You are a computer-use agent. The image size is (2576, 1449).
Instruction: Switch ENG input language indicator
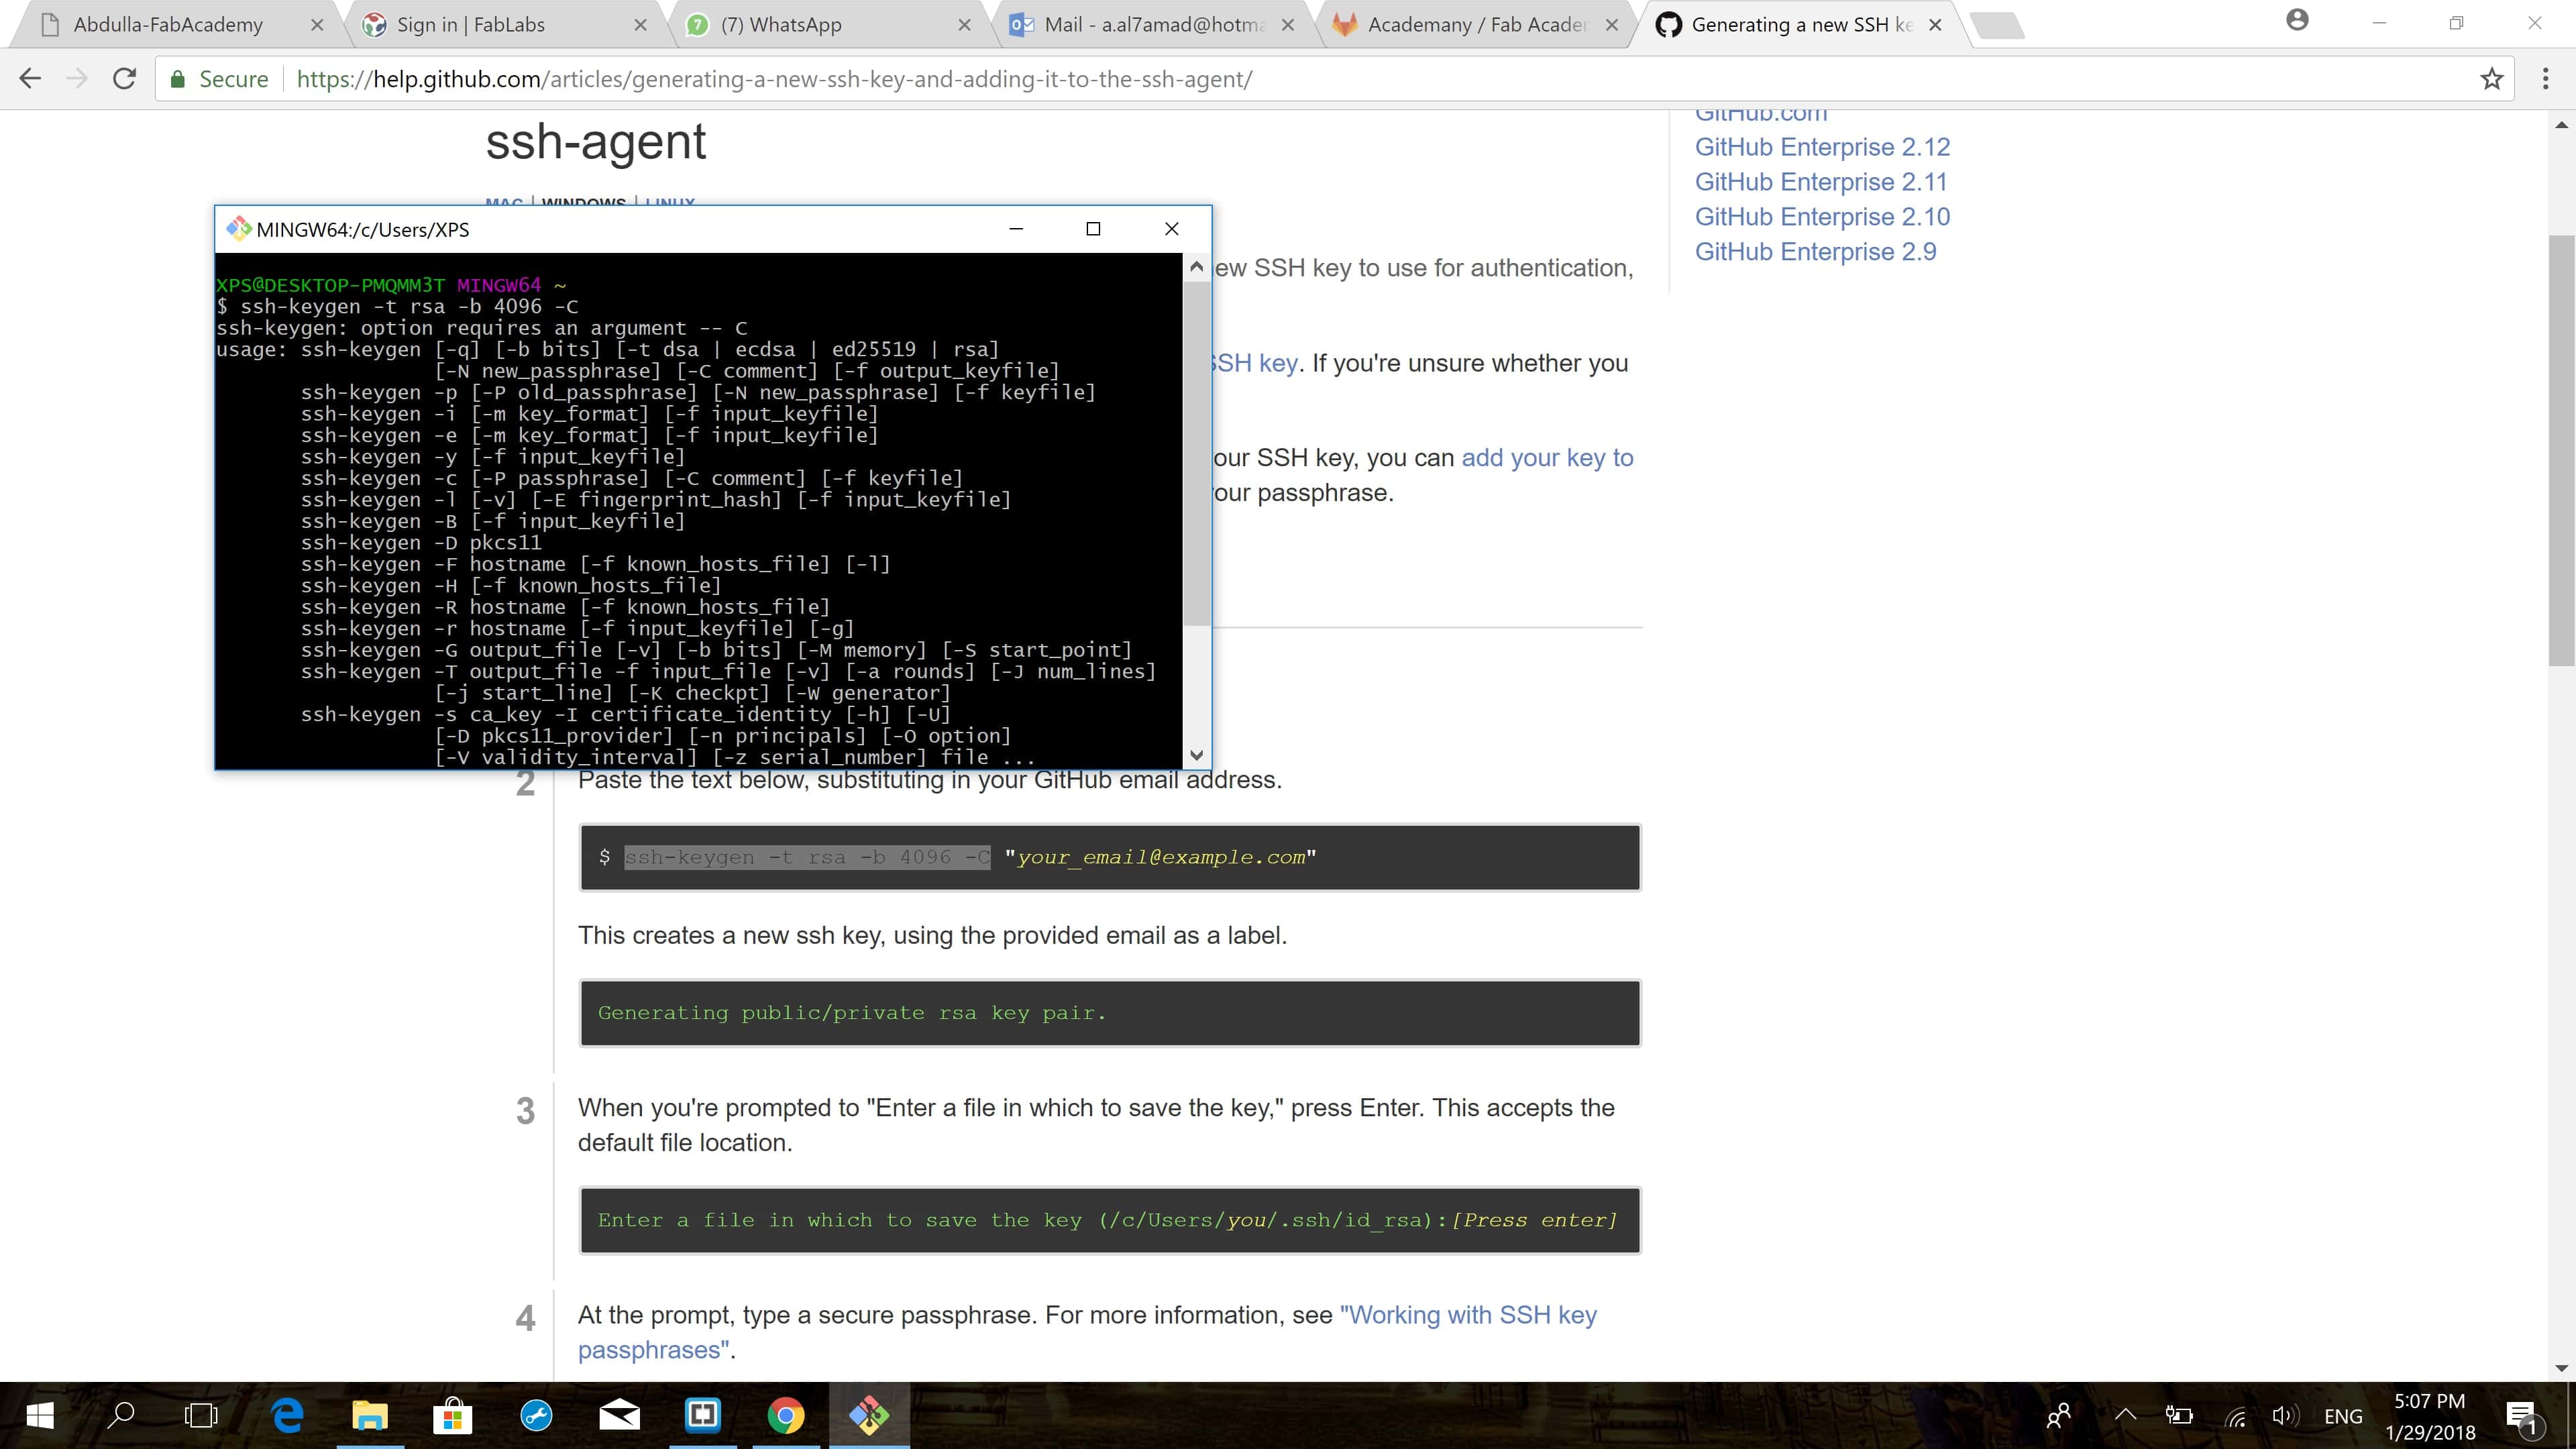click(2343, 1416)
